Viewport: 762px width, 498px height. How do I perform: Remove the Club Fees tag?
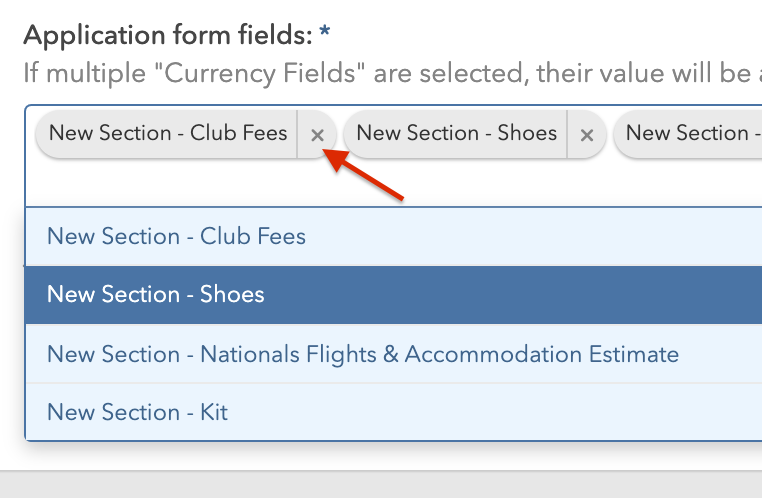317,135
